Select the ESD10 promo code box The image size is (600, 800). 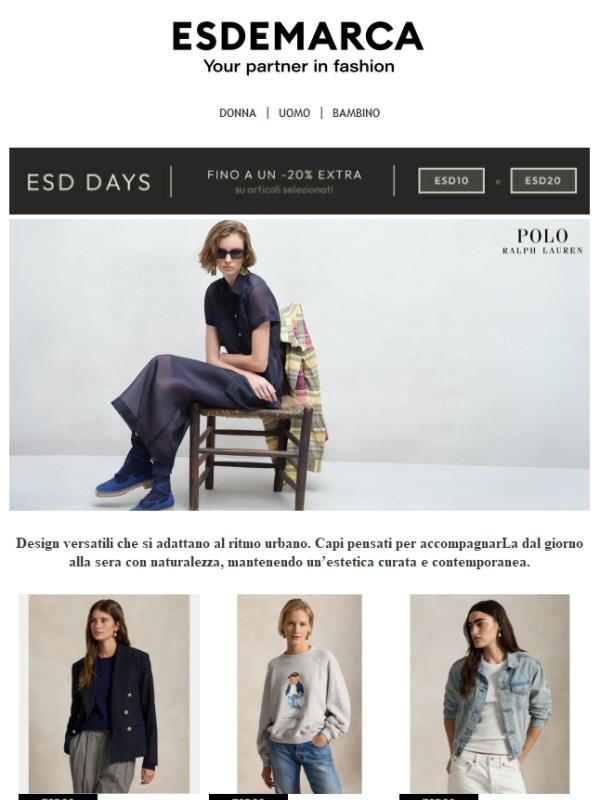(452, 181)
